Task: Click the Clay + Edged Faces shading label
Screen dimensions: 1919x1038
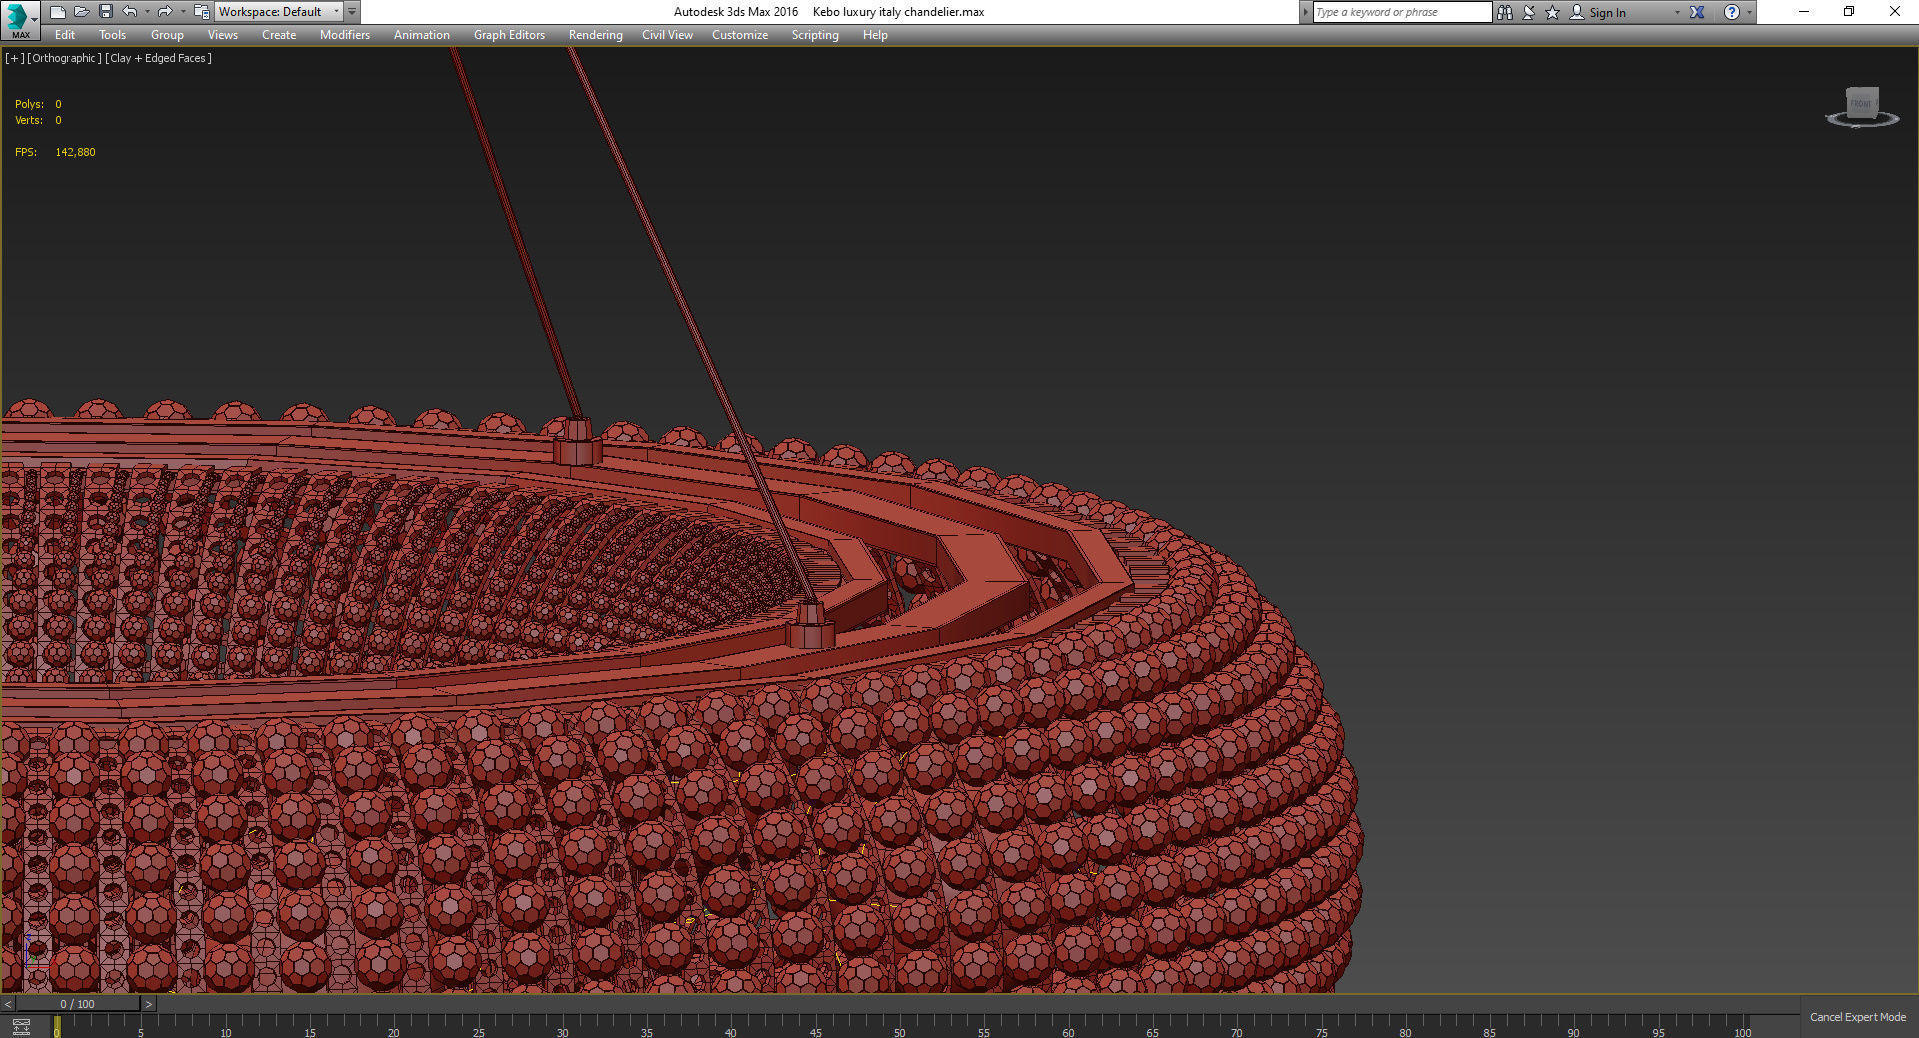Action: [159, 58]
